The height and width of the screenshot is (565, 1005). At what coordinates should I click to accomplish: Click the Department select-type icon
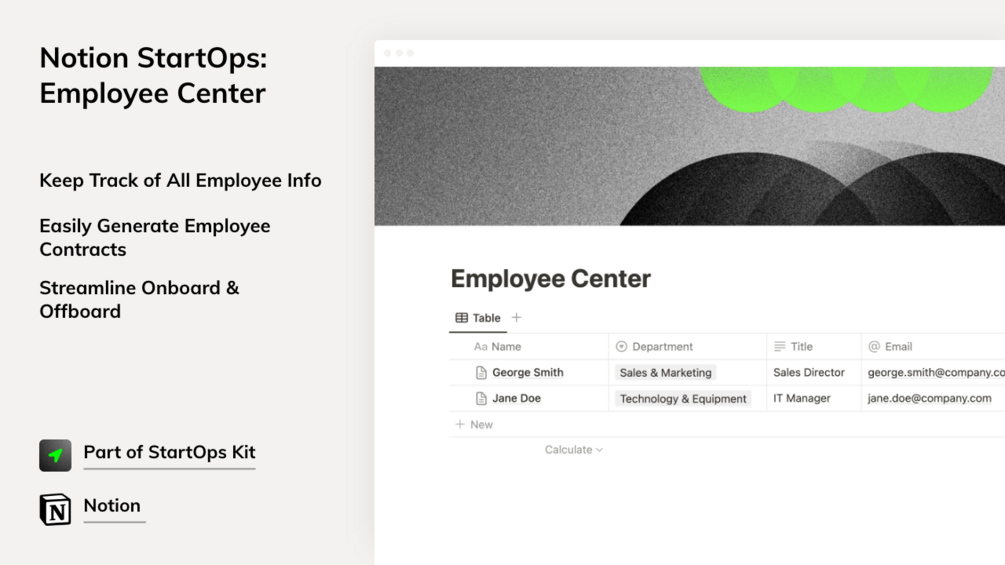621,347
